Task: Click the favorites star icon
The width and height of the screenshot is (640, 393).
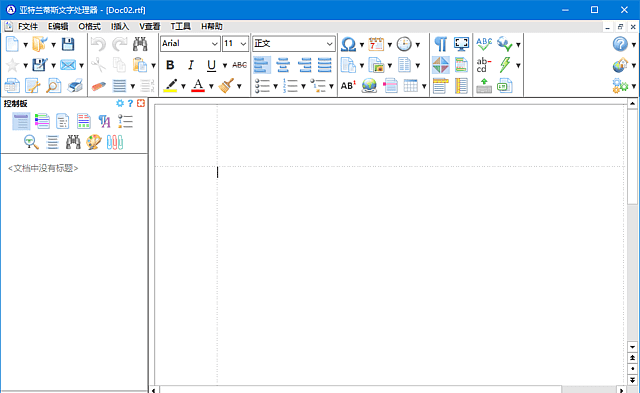Action: point(12,65)
